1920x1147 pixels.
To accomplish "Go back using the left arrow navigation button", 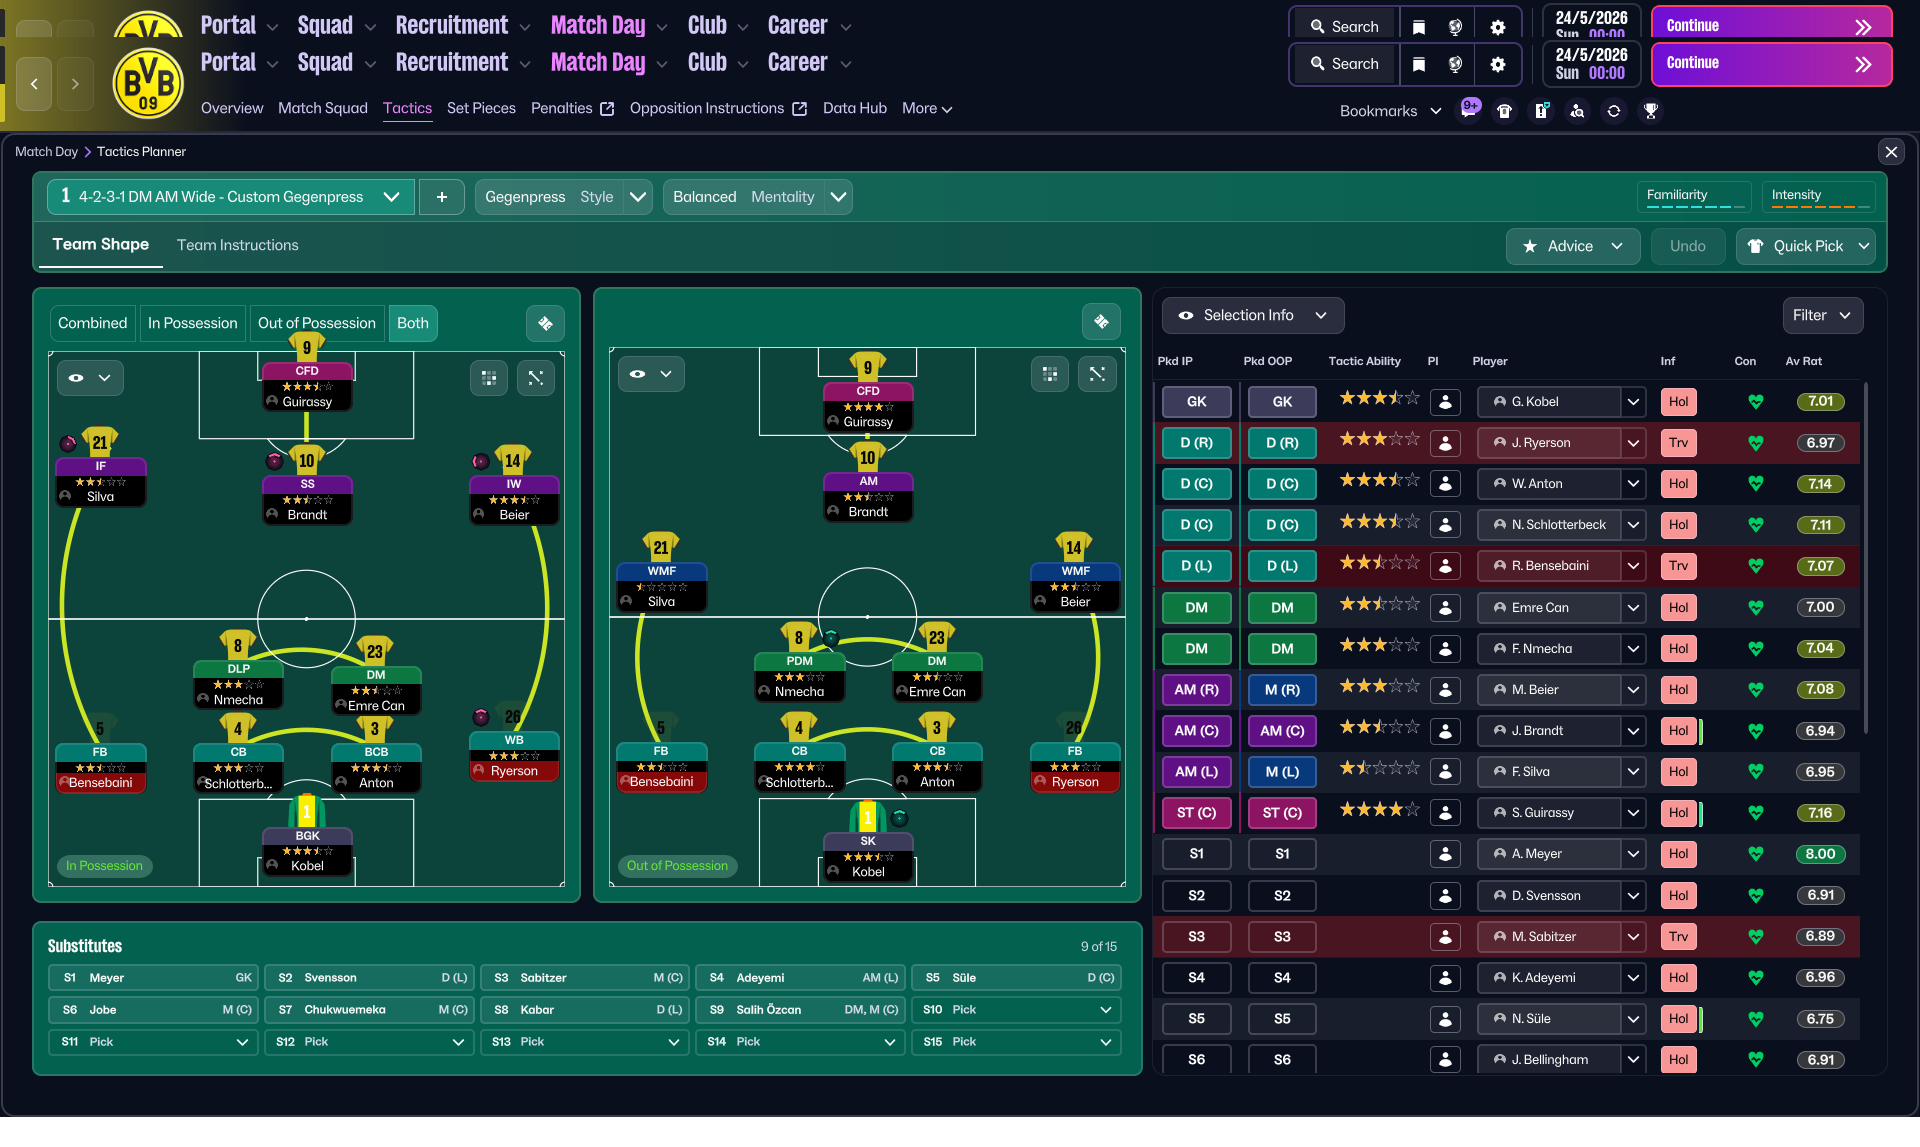I will (34, 84).
